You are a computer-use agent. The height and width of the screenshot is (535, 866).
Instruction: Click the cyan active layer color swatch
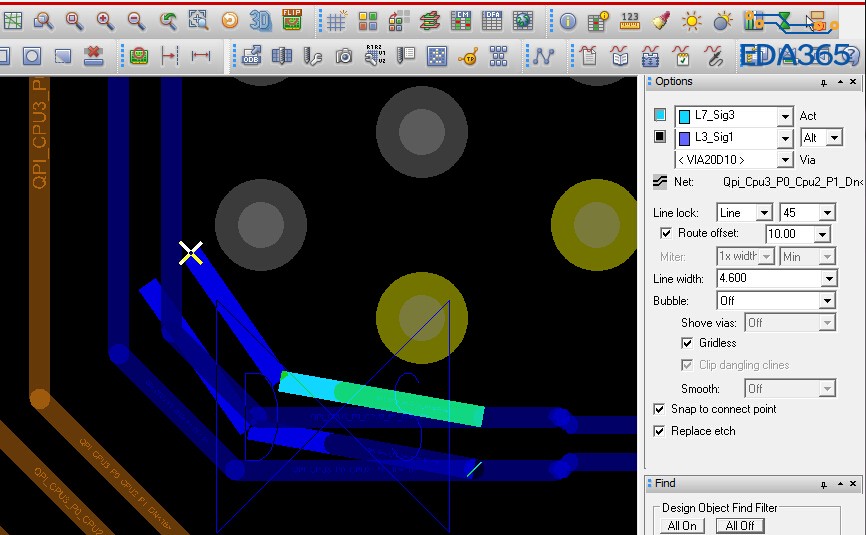pyautogui.click(x=660, y=115)
